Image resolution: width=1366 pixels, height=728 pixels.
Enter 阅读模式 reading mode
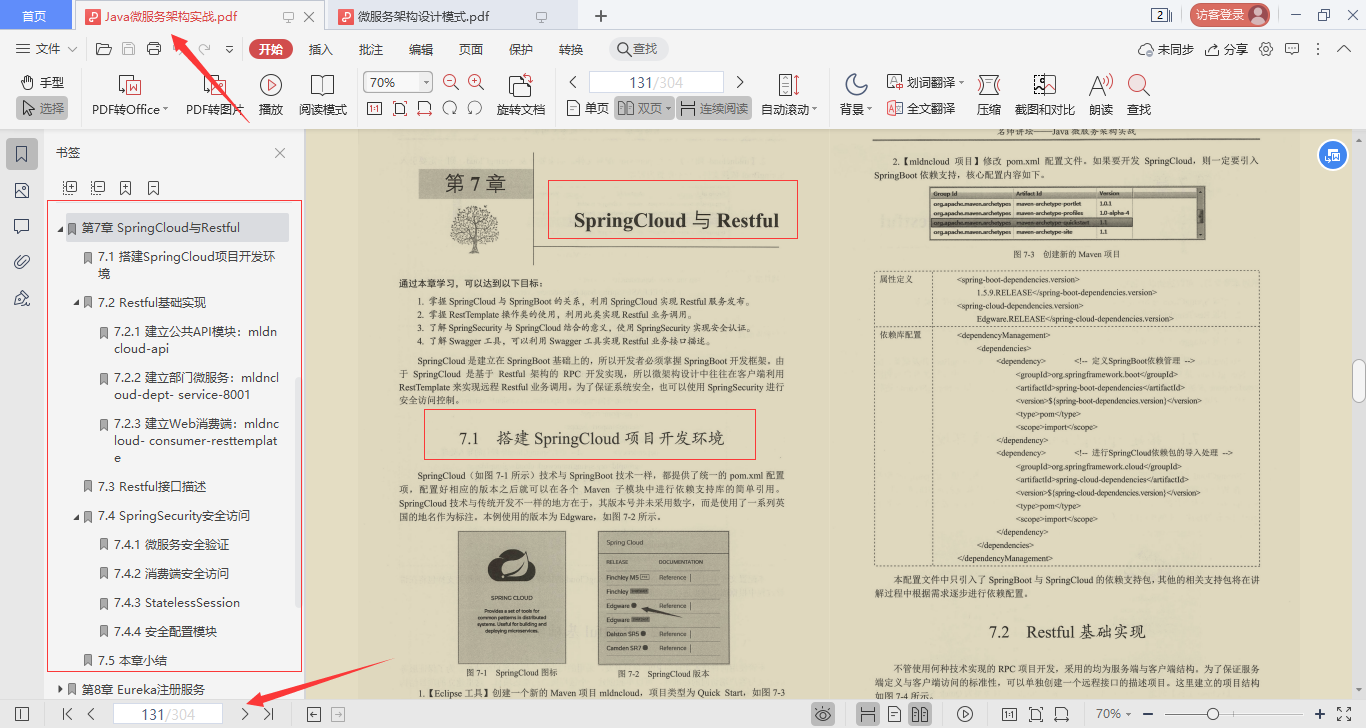323,96
